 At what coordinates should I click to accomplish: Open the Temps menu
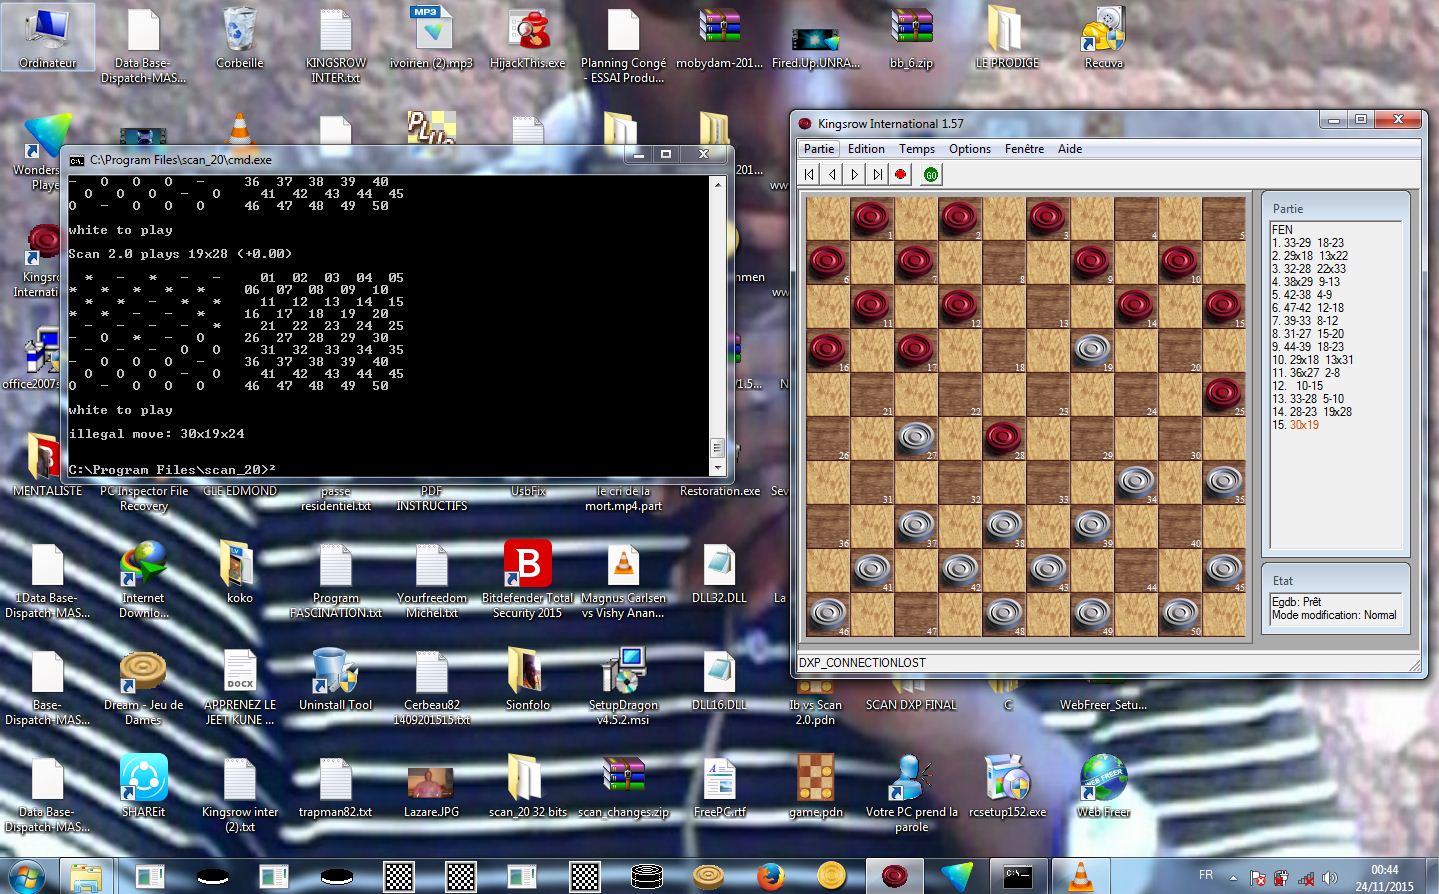click(x=917, y=148)
